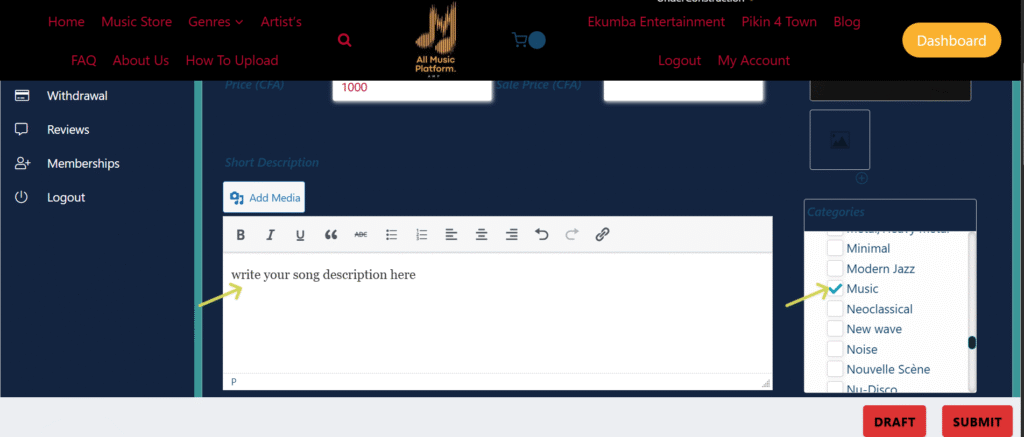1024x437 pixels.
Task: Toggle bold formatting in editor
Action: (x=240, y=235)
